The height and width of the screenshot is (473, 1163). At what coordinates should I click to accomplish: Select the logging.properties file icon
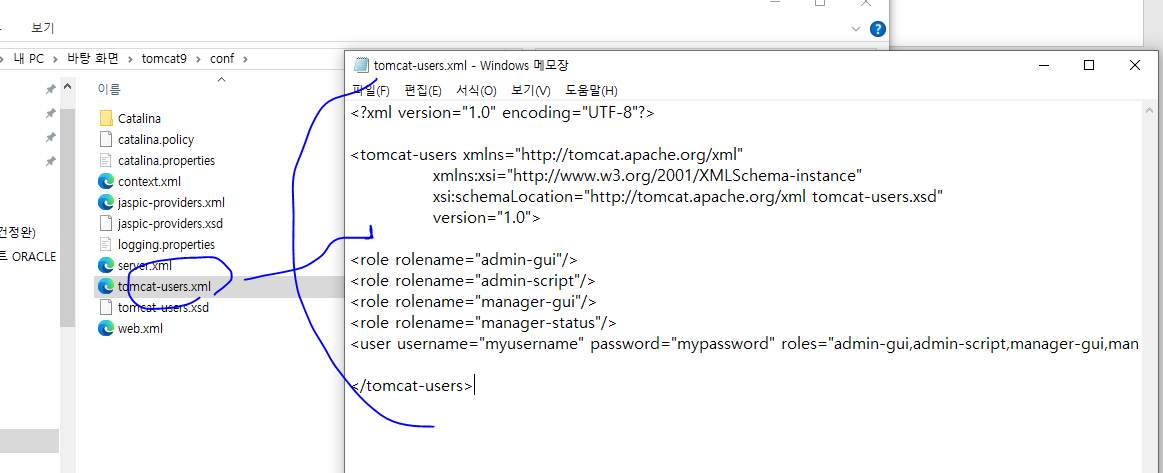coord(105,244)
